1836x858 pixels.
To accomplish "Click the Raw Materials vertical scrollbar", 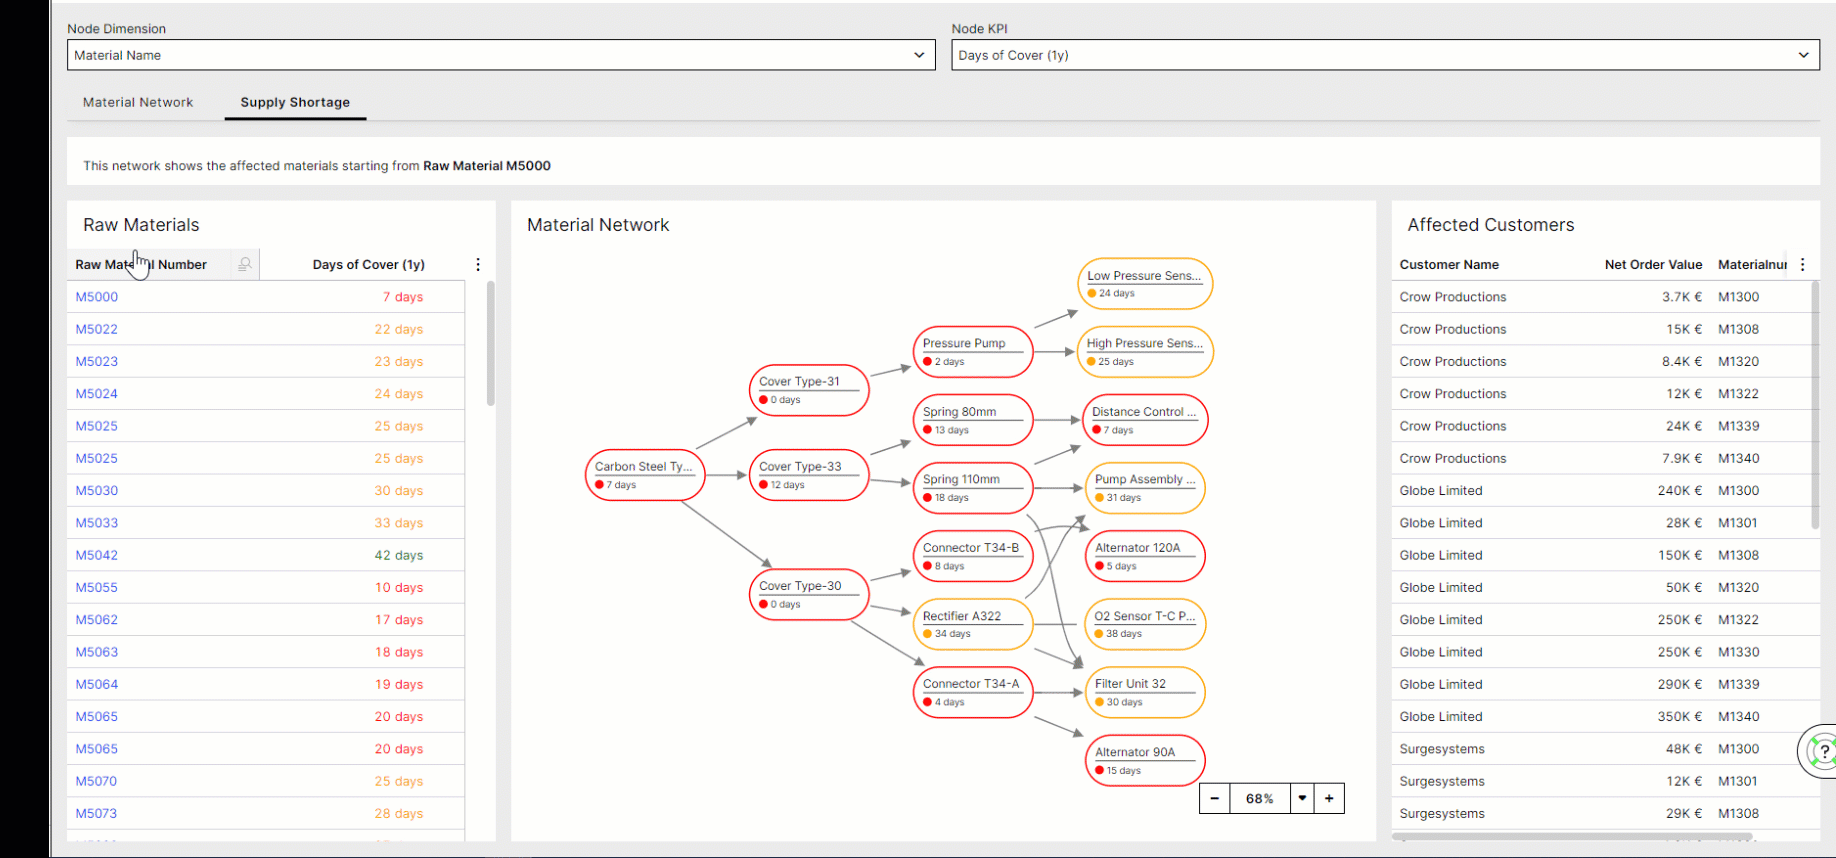I will coord(490,343).
